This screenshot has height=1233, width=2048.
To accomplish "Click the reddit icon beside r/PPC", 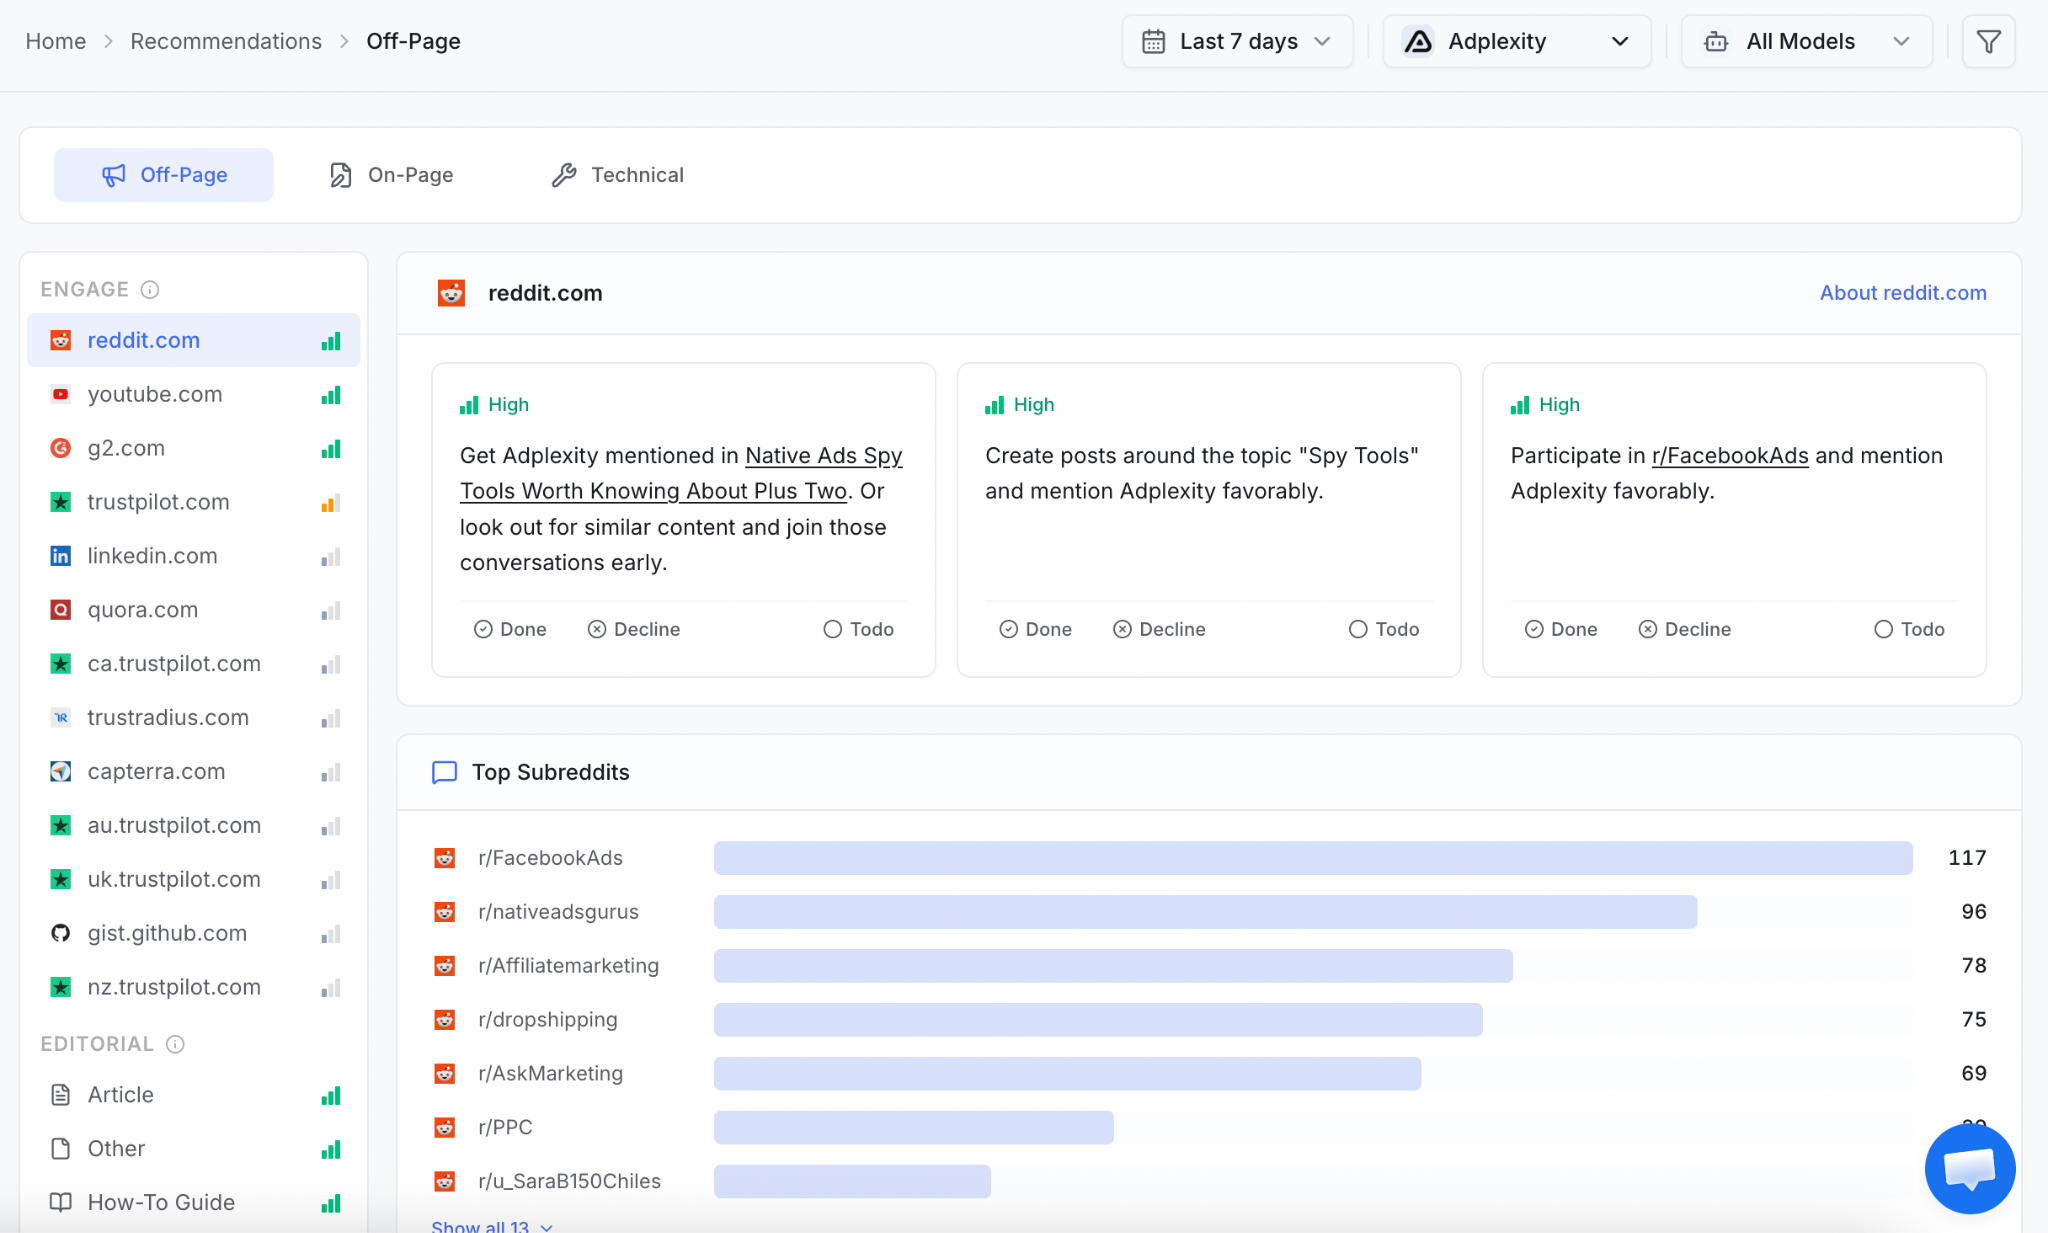I will point(445,1127).
